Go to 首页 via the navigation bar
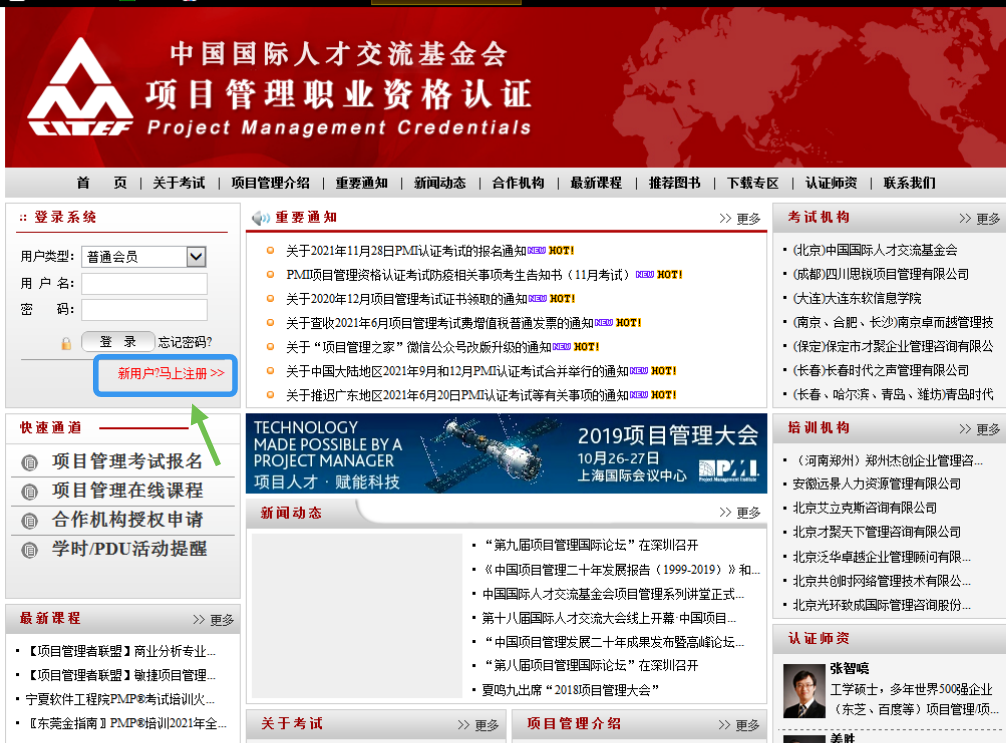The width and height of the screenshot is (1006, 743). [103, 184]
